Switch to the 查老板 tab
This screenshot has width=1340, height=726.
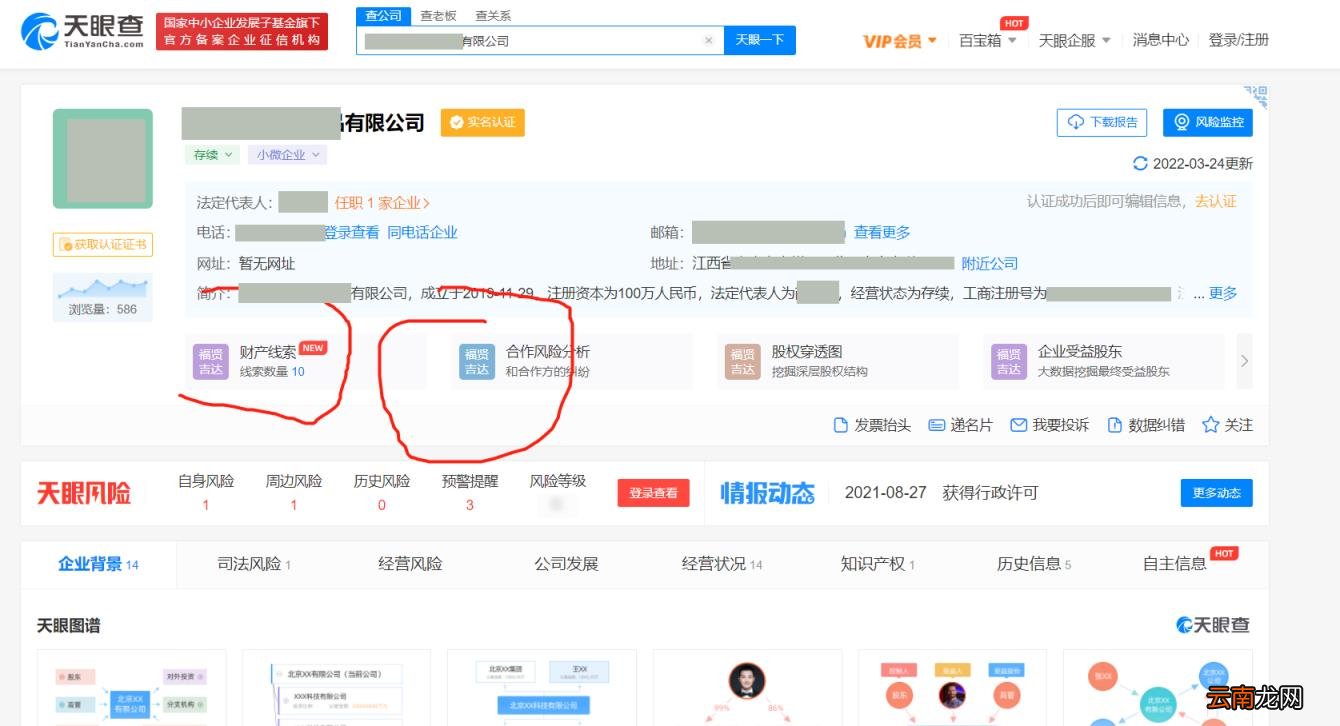(x=438, y=15)
